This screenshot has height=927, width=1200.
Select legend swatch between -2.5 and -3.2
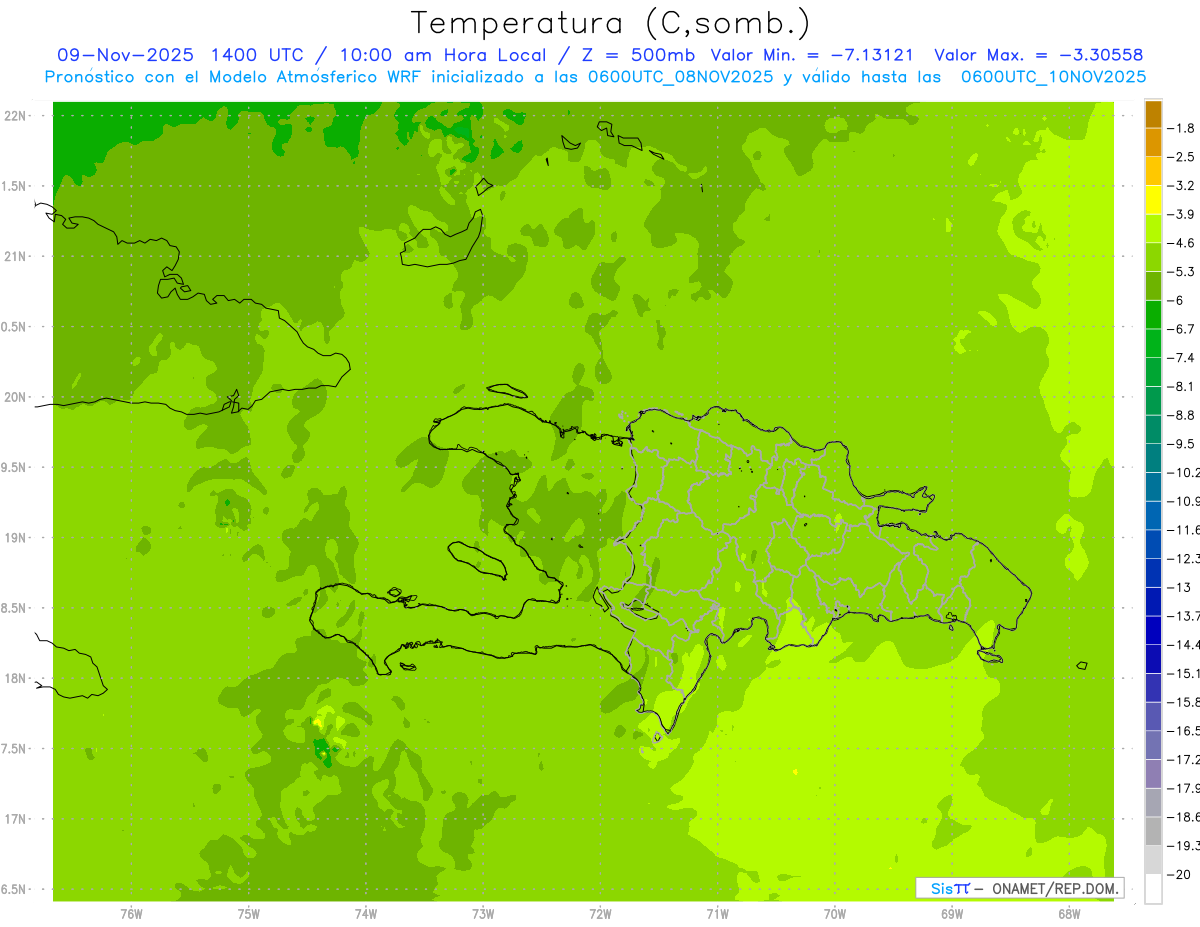(x=1153, y=171)
